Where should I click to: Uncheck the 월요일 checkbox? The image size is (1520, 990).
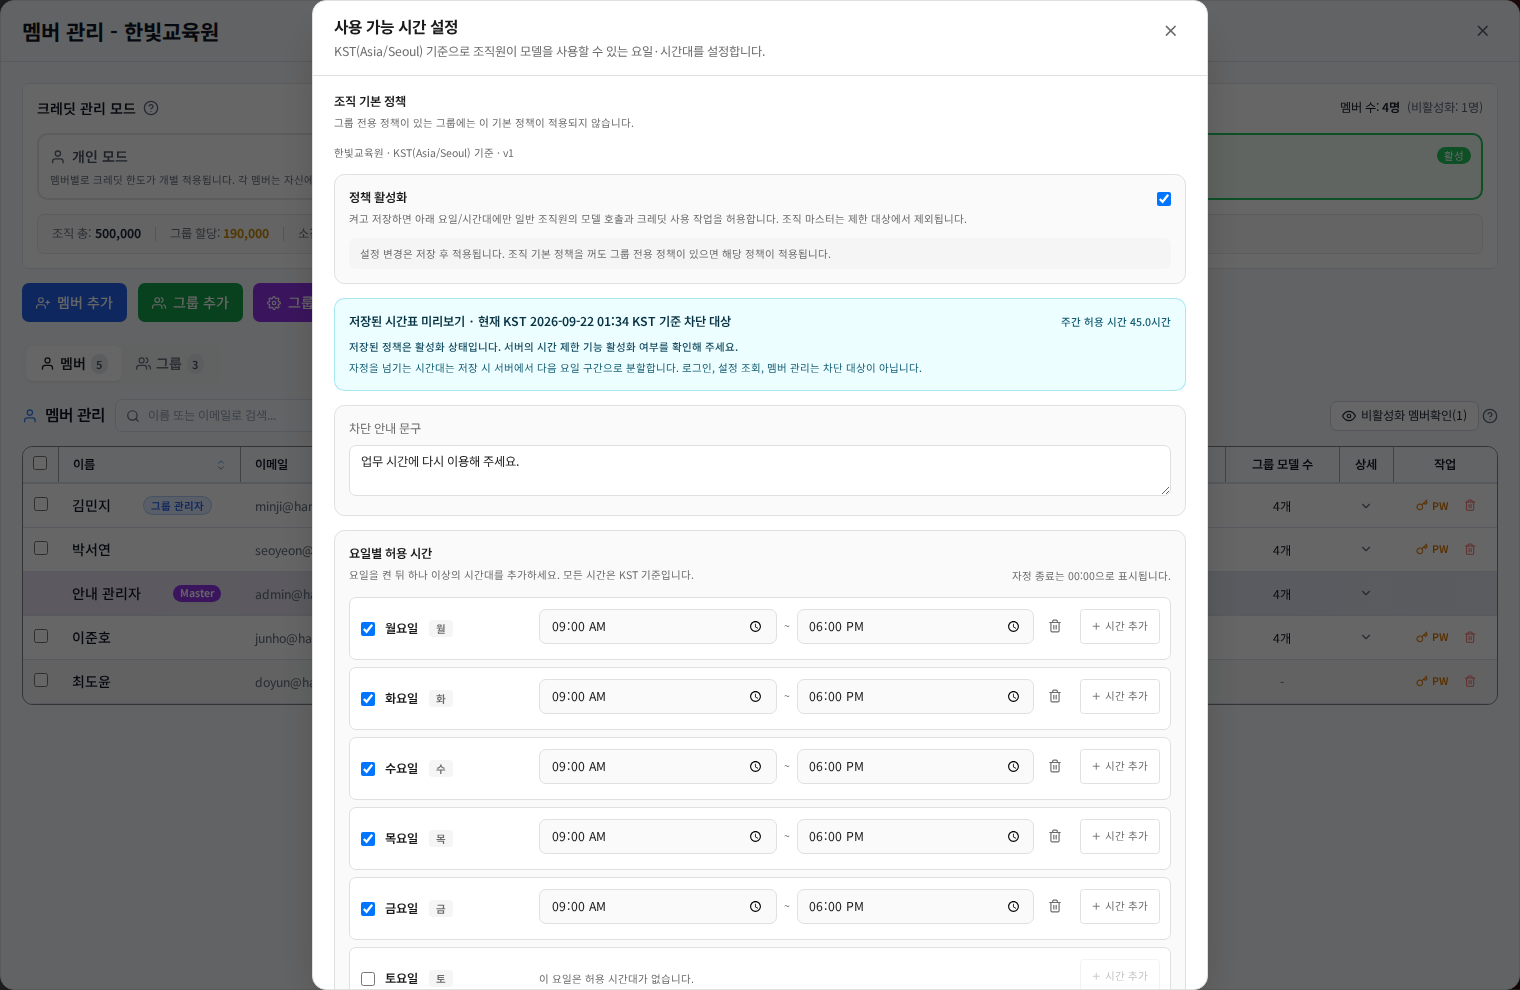pyautogui.click(x=368, y=629)
